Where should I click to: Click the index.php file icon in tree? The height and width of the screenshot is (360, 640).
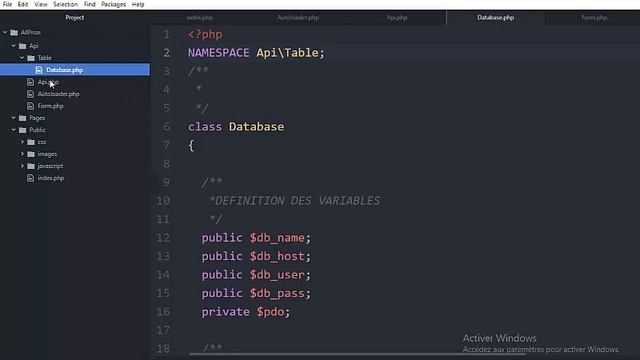pyautogui.click(x=30, y=178)
